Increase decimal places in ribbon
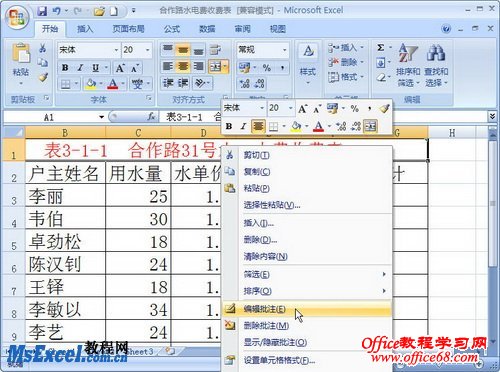Image resolution: width=500 pixels, height=372 pixels. [x=245, y=83]
